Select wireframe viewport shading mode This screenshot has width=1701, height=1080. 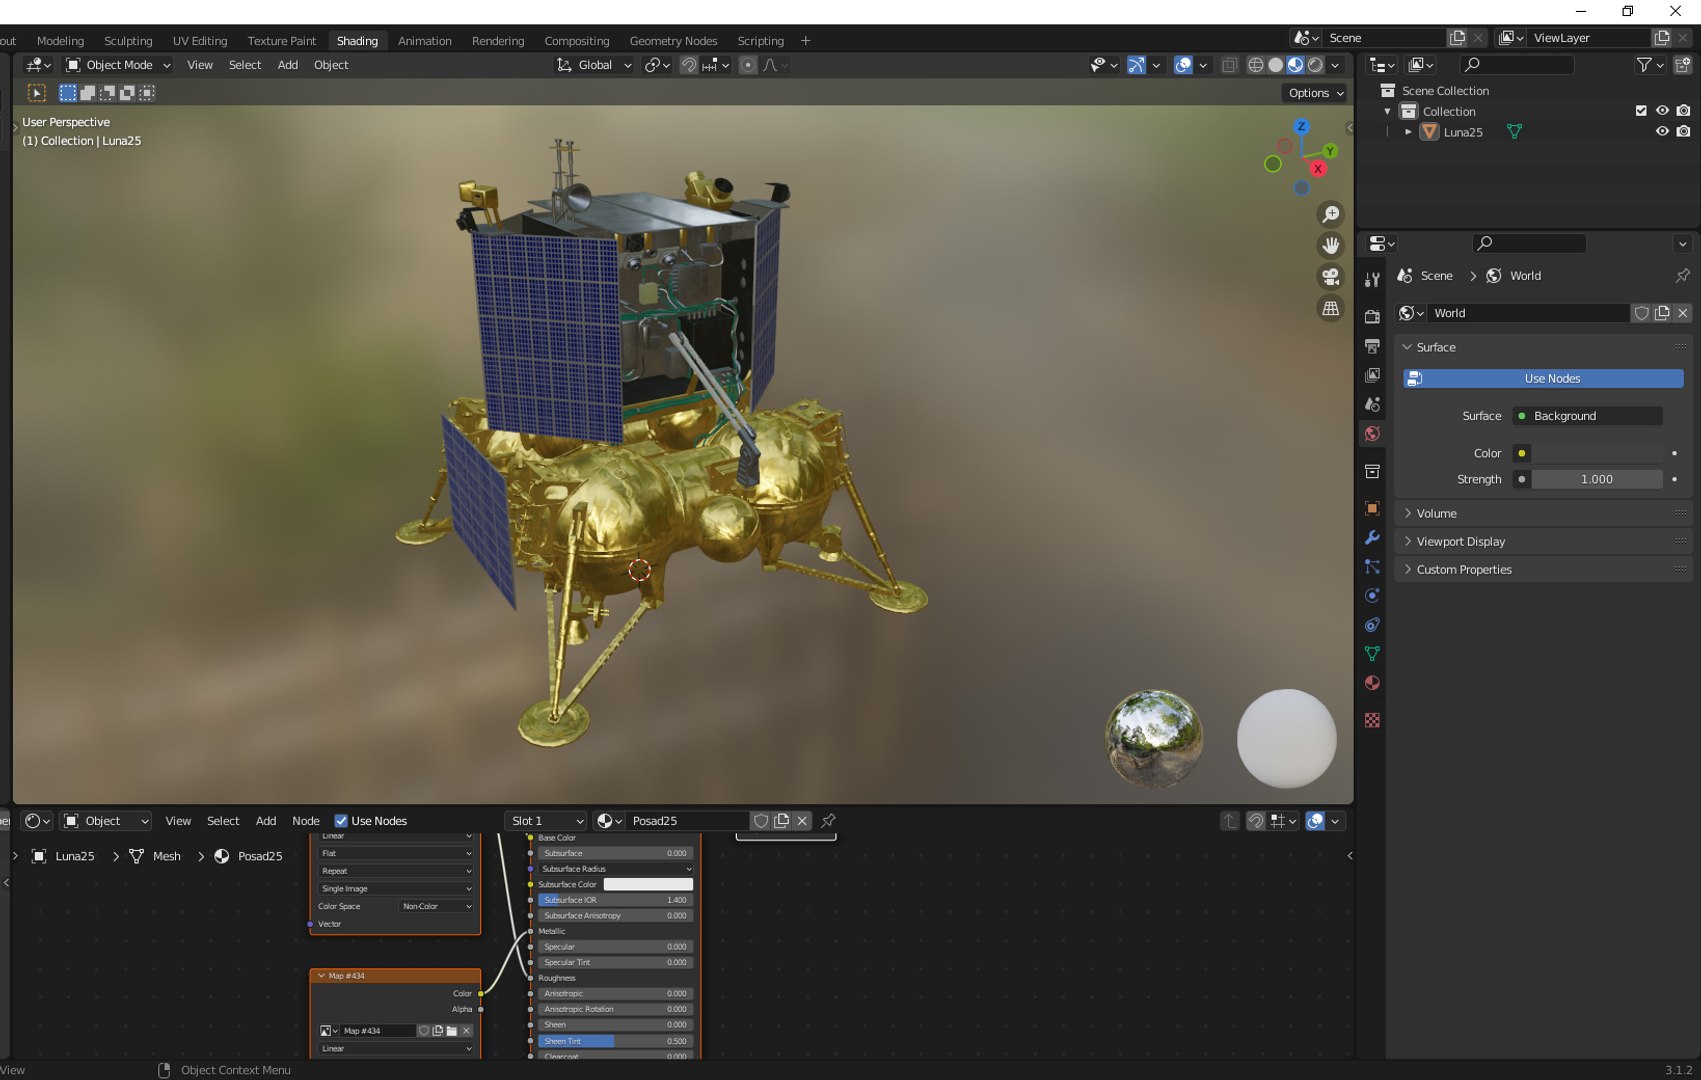point(1256,65)
